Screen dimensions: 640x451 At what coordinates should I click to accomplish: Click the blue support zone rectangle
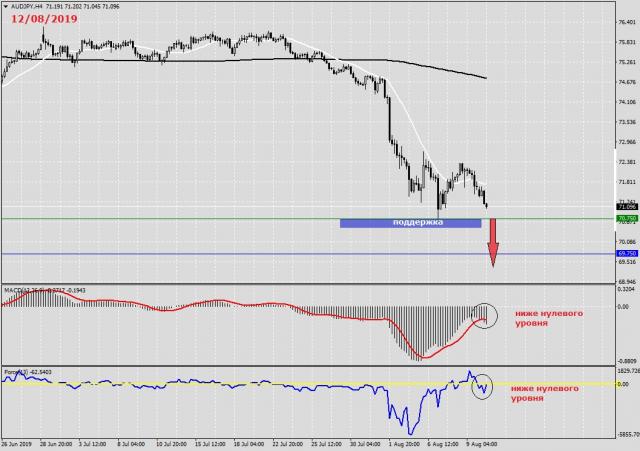point(410,222)
